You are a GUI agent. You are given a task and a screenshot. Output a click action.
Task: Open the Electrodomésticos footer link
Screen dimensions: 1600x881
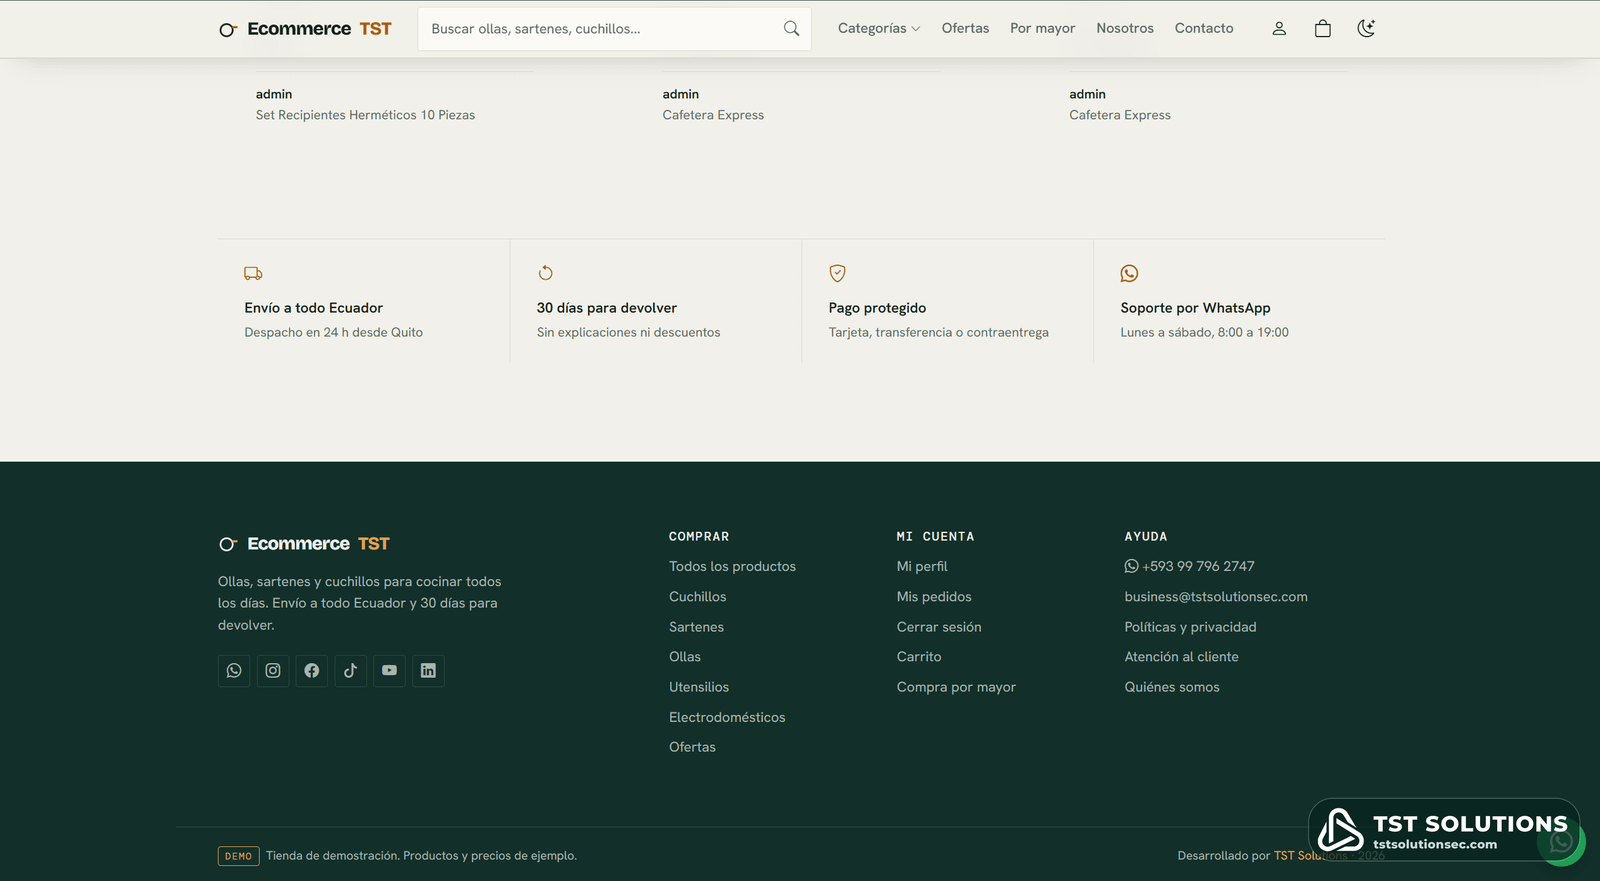727,717
